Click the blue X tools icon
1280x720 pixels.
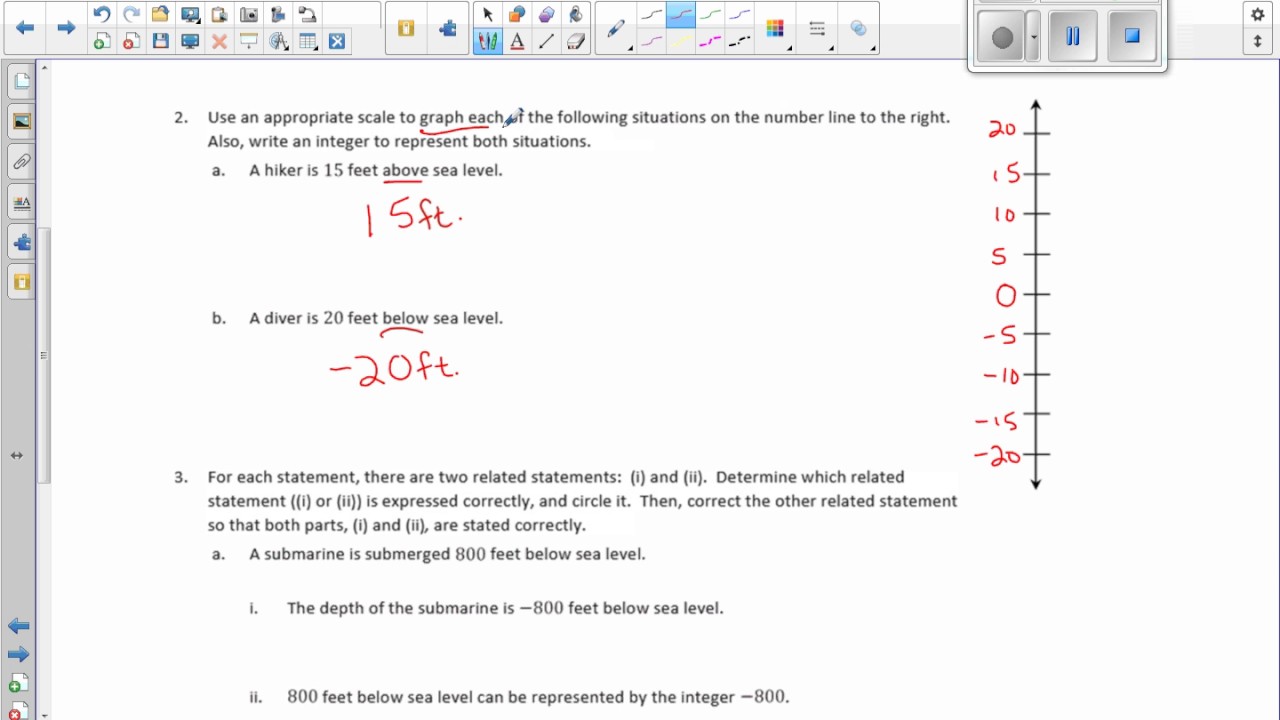(x=337, y=41)
